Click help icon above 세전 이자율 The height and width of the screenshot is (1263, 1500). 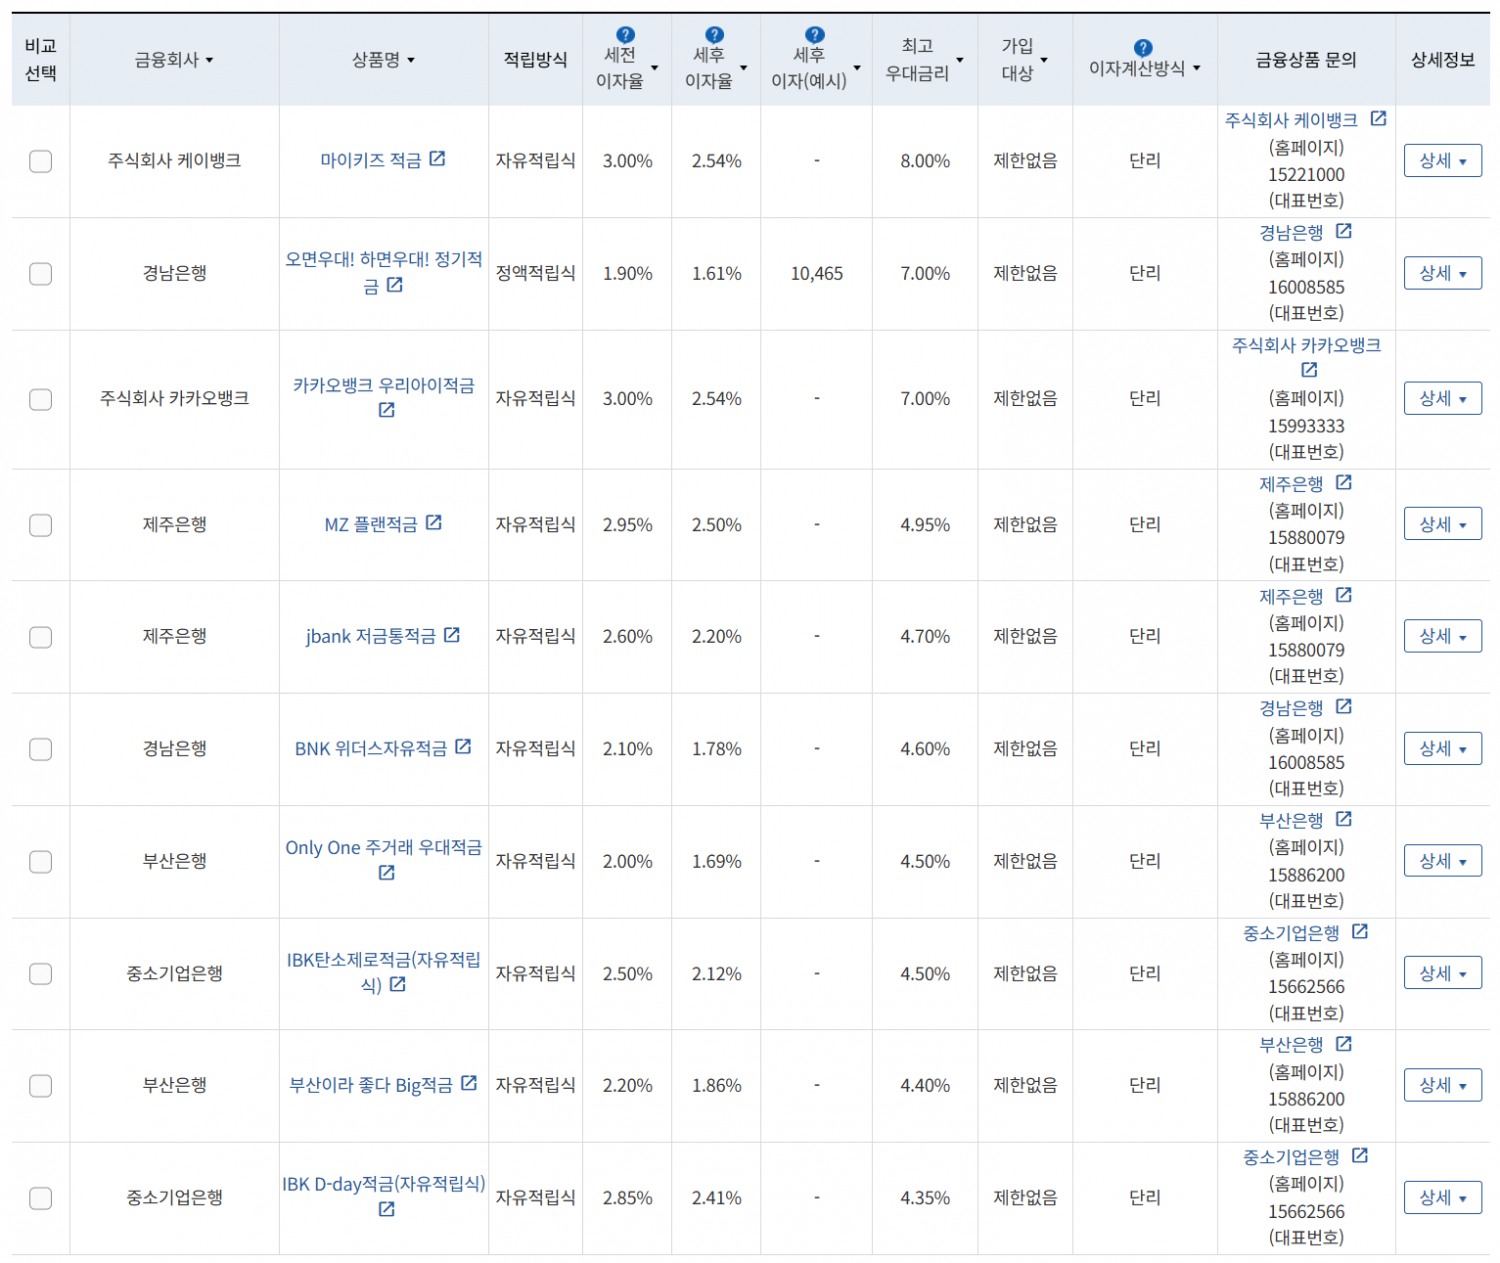[626, 35]
